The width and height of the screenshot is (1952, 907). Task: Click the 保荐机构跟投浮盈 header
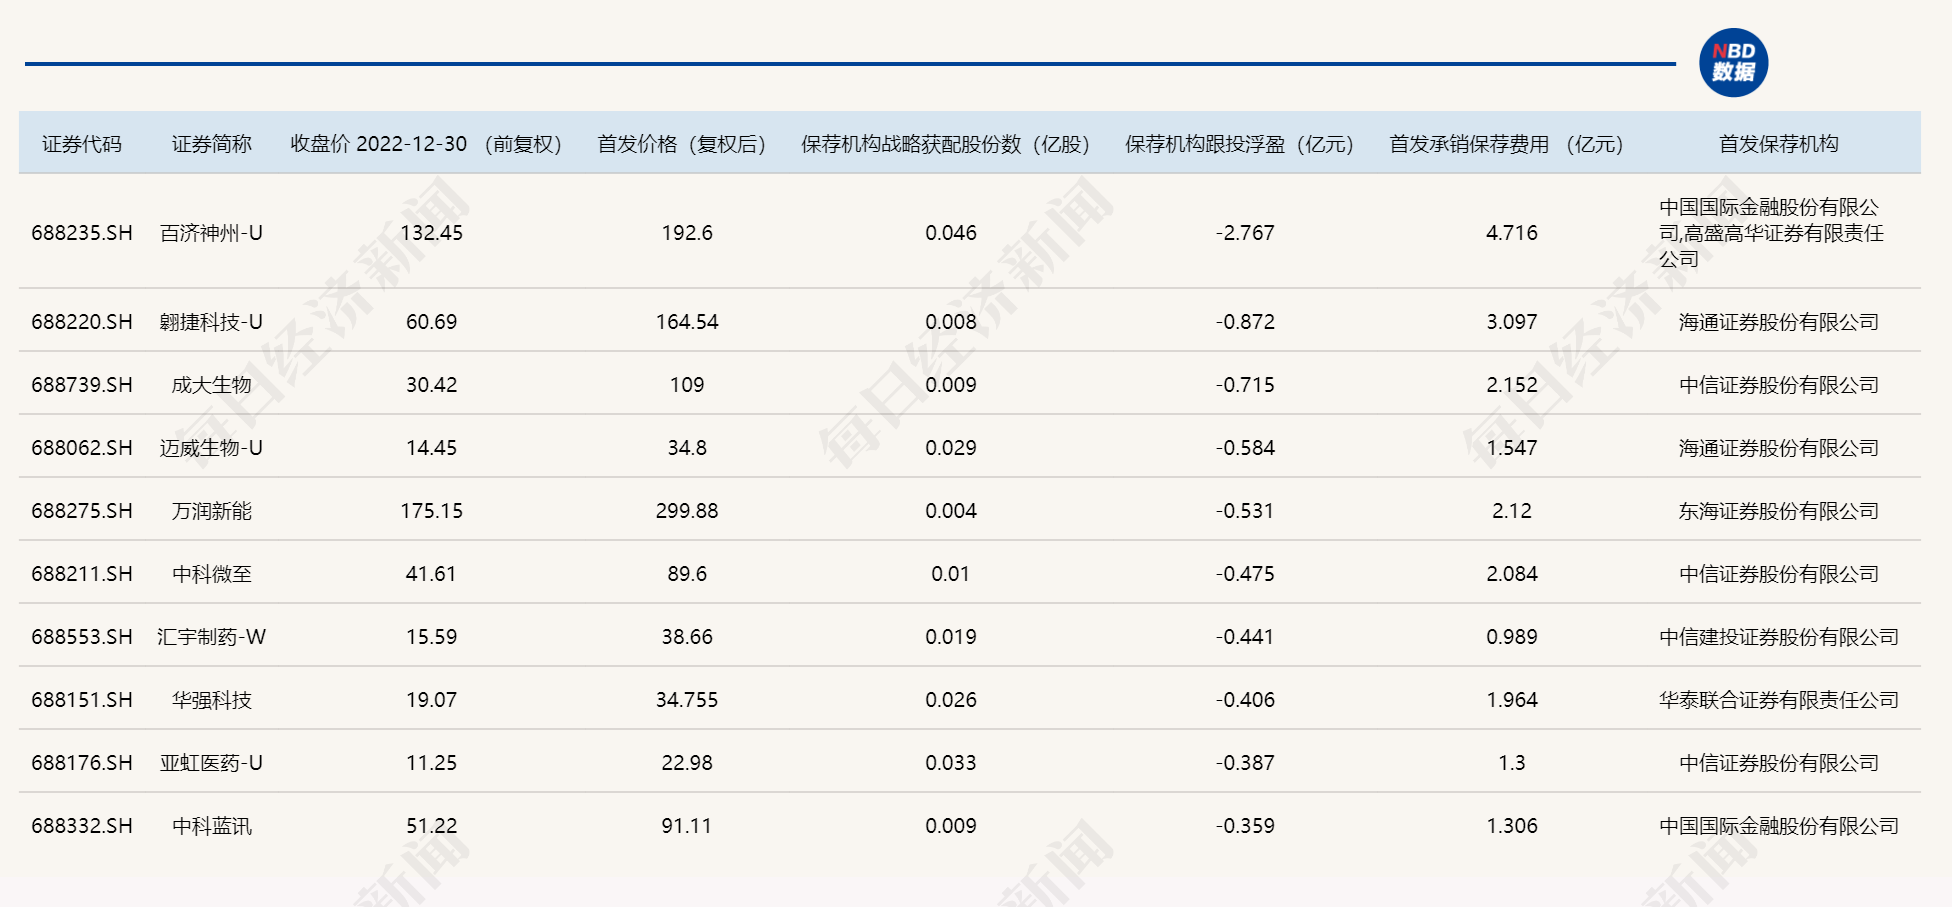coord(1239,144)
